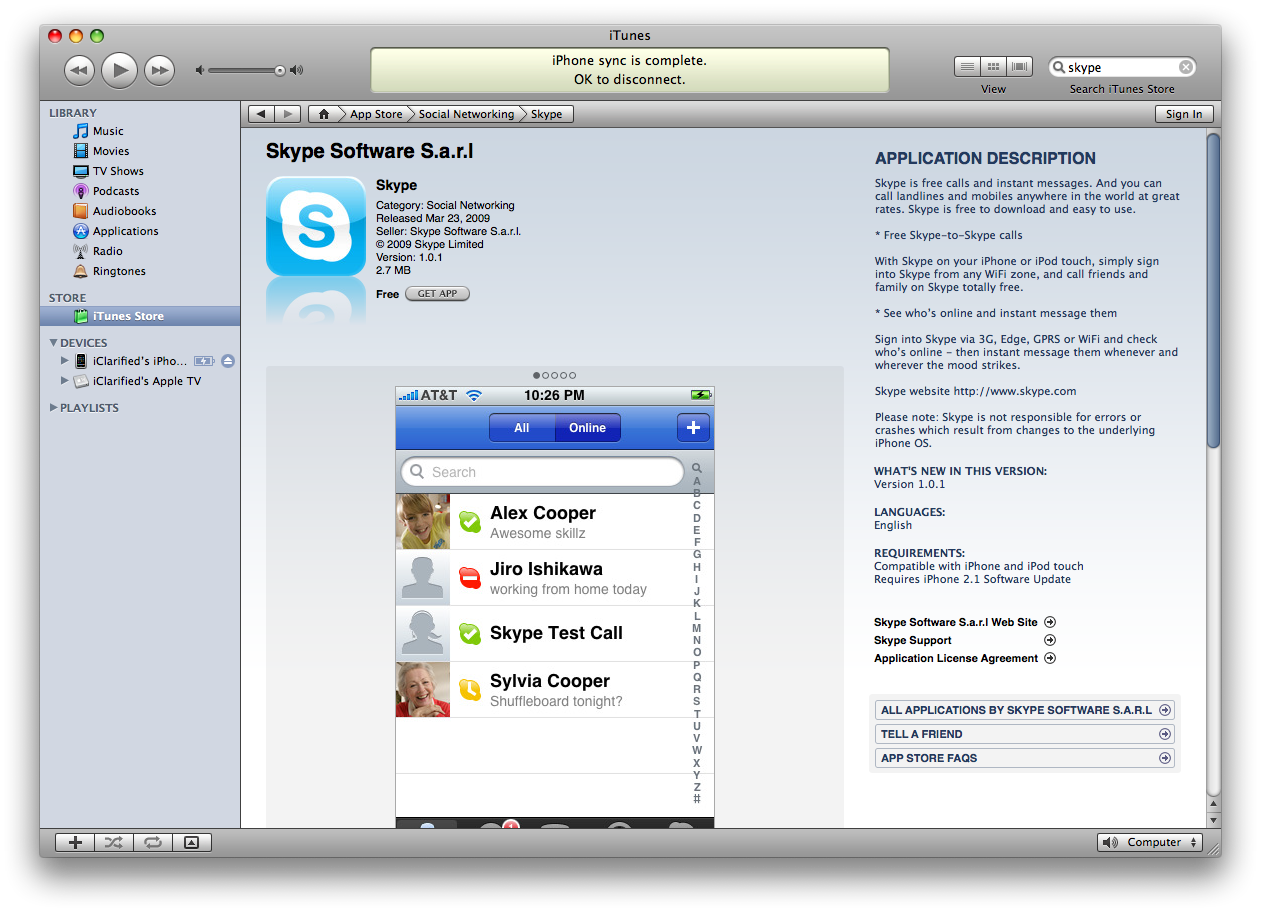Image resolution: width=1261 pixels, height=912 pixels.
Task: Expand iClarified's Apple TV device
Action: coord(65,381)
